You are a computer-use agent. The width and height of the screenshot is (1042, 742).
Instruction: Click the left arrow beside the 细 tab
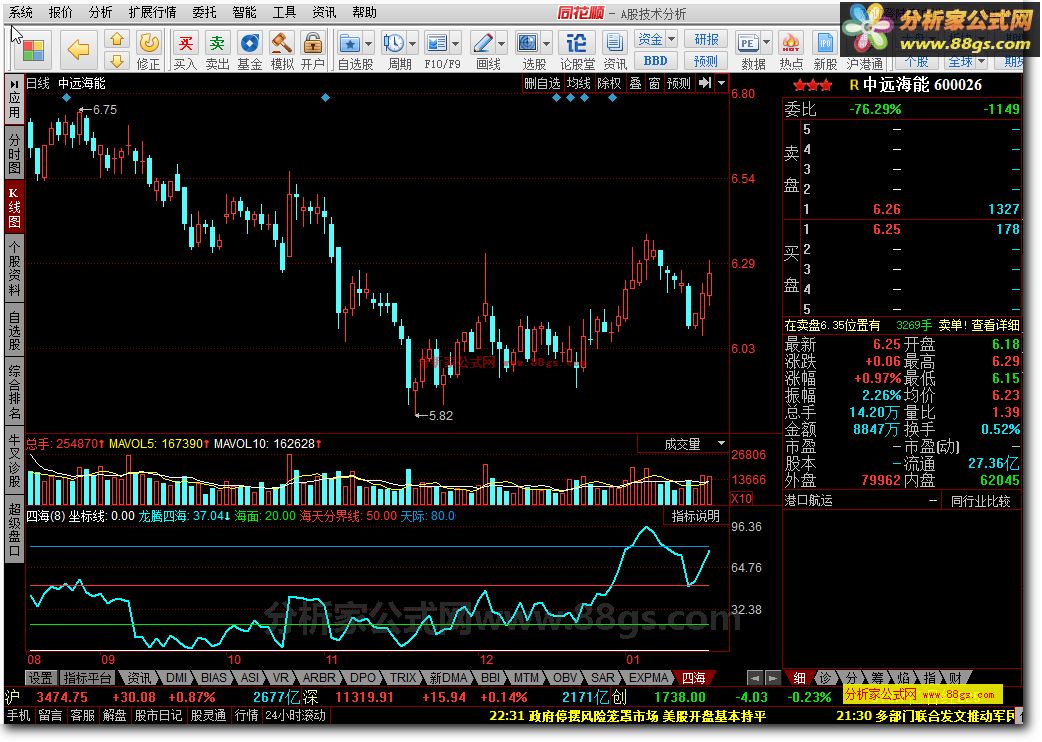(x=755, y=678)
